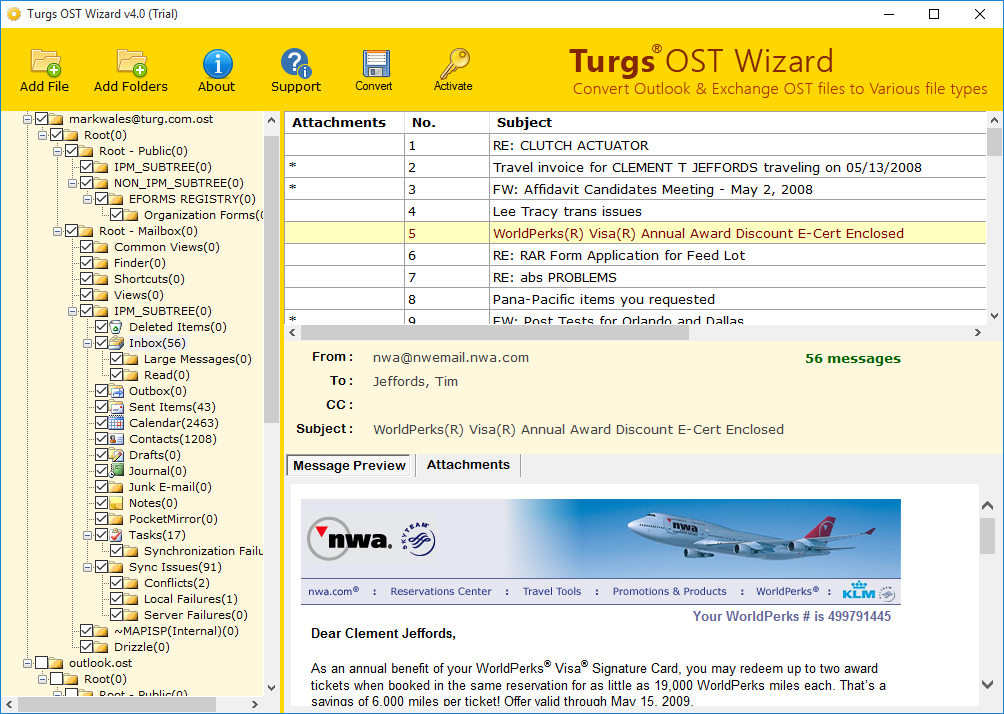Open the Travel Tools link

[551, 592]
